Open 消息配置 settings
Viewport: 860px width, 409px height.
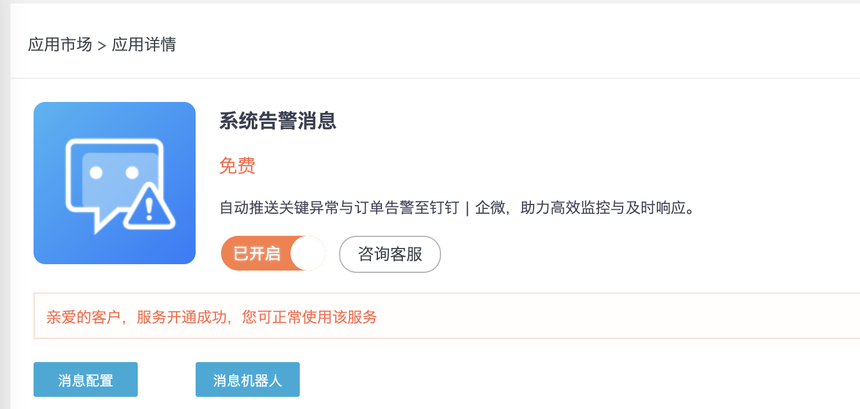(85, 380)
